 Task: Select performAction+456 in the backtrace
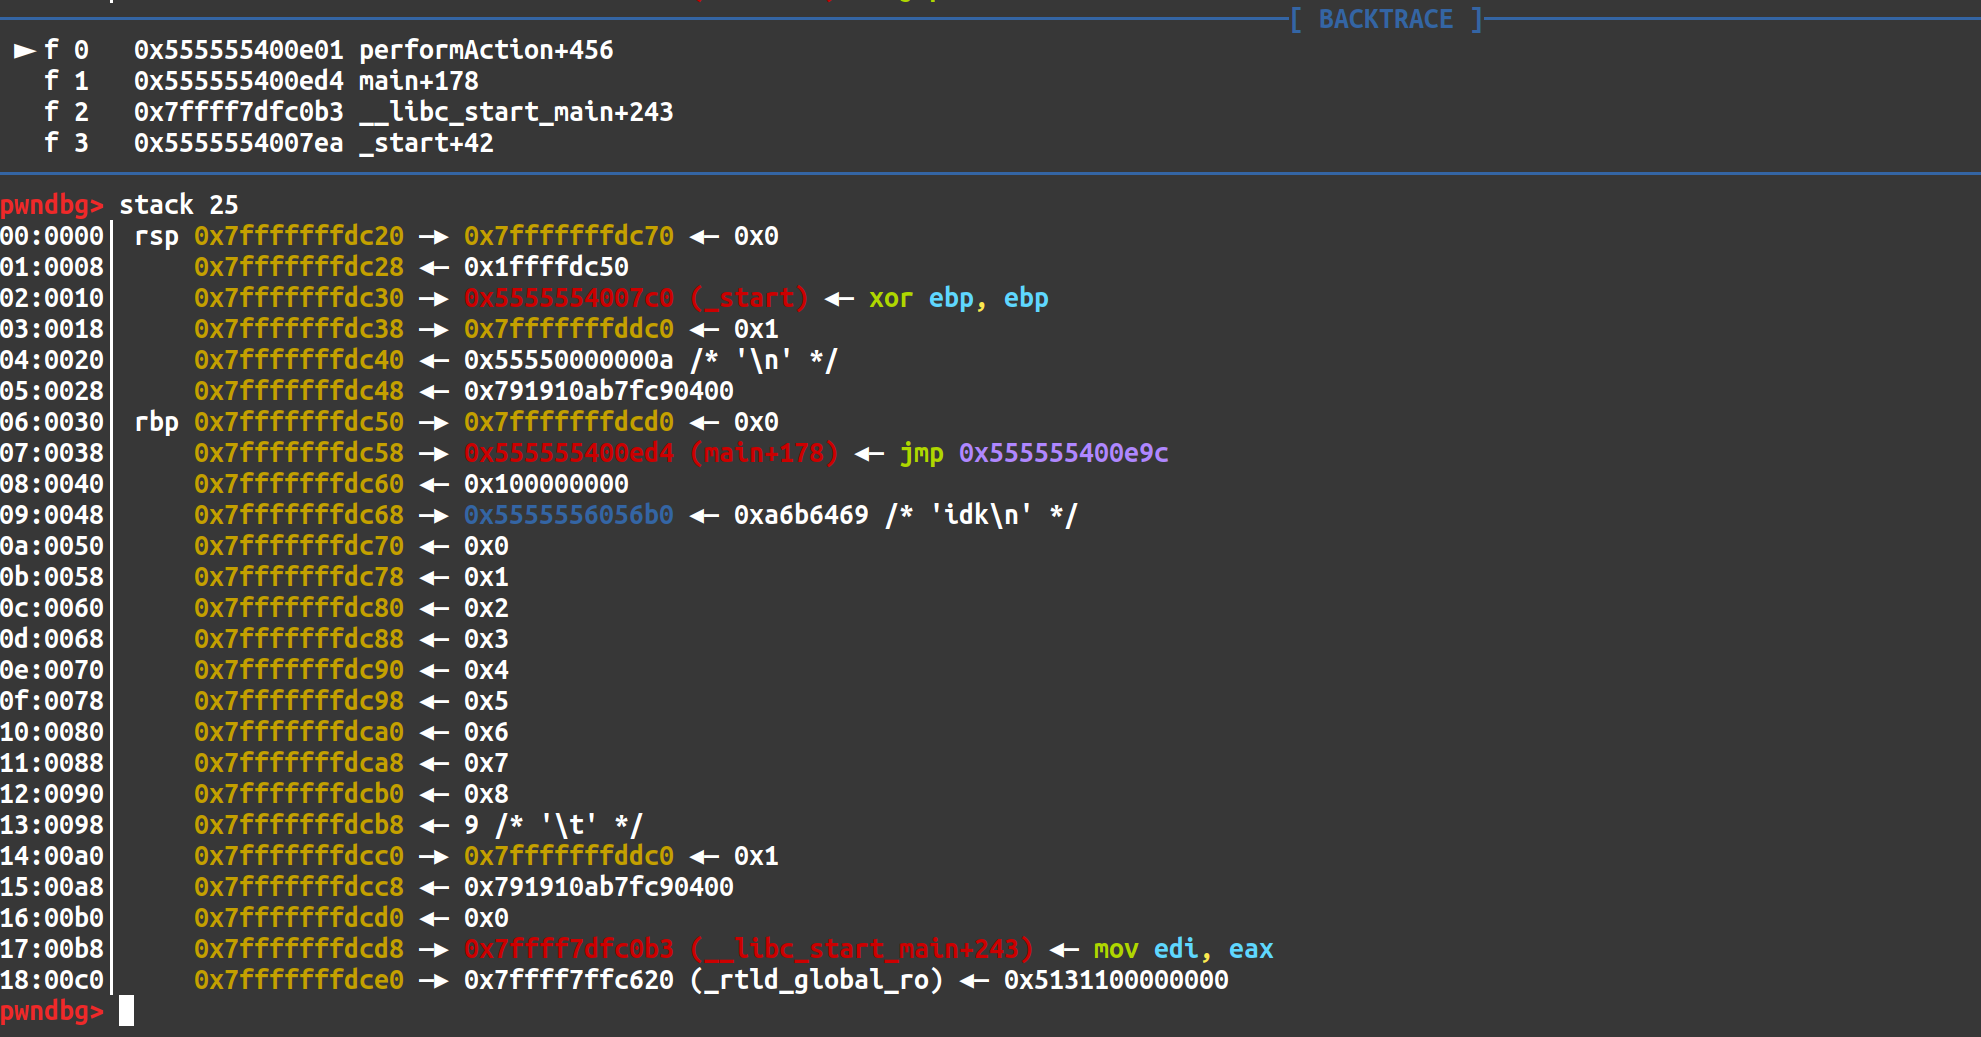coord(486,50)
